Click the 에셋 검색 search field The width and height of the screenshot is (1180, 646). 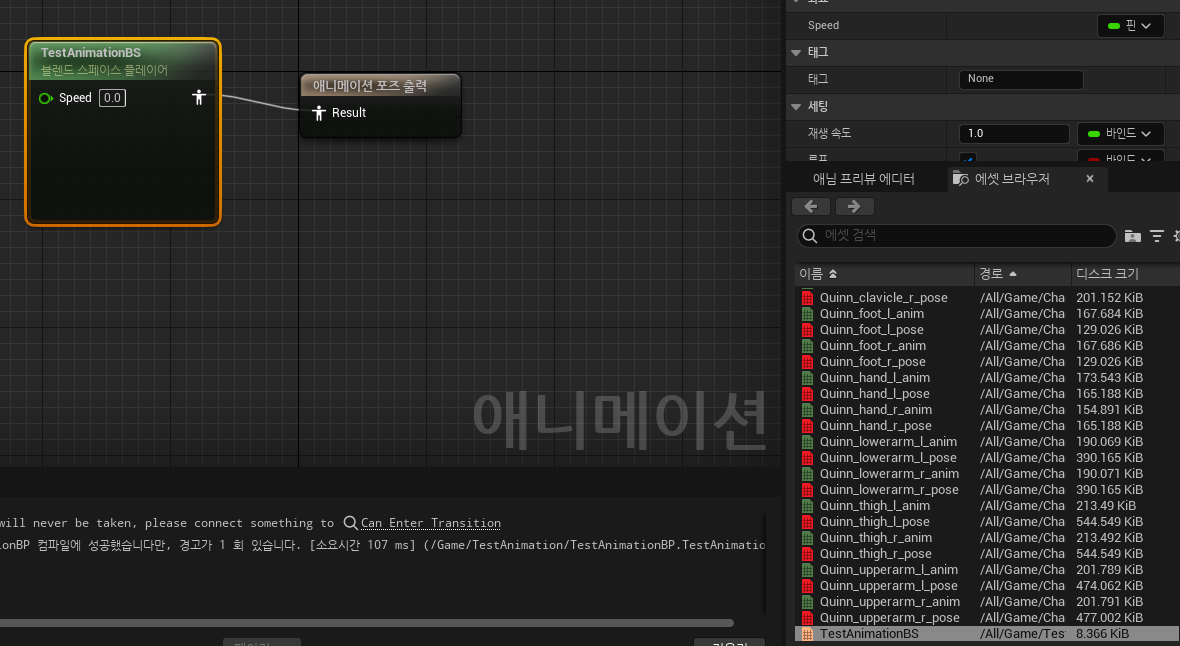click(956, 236)
